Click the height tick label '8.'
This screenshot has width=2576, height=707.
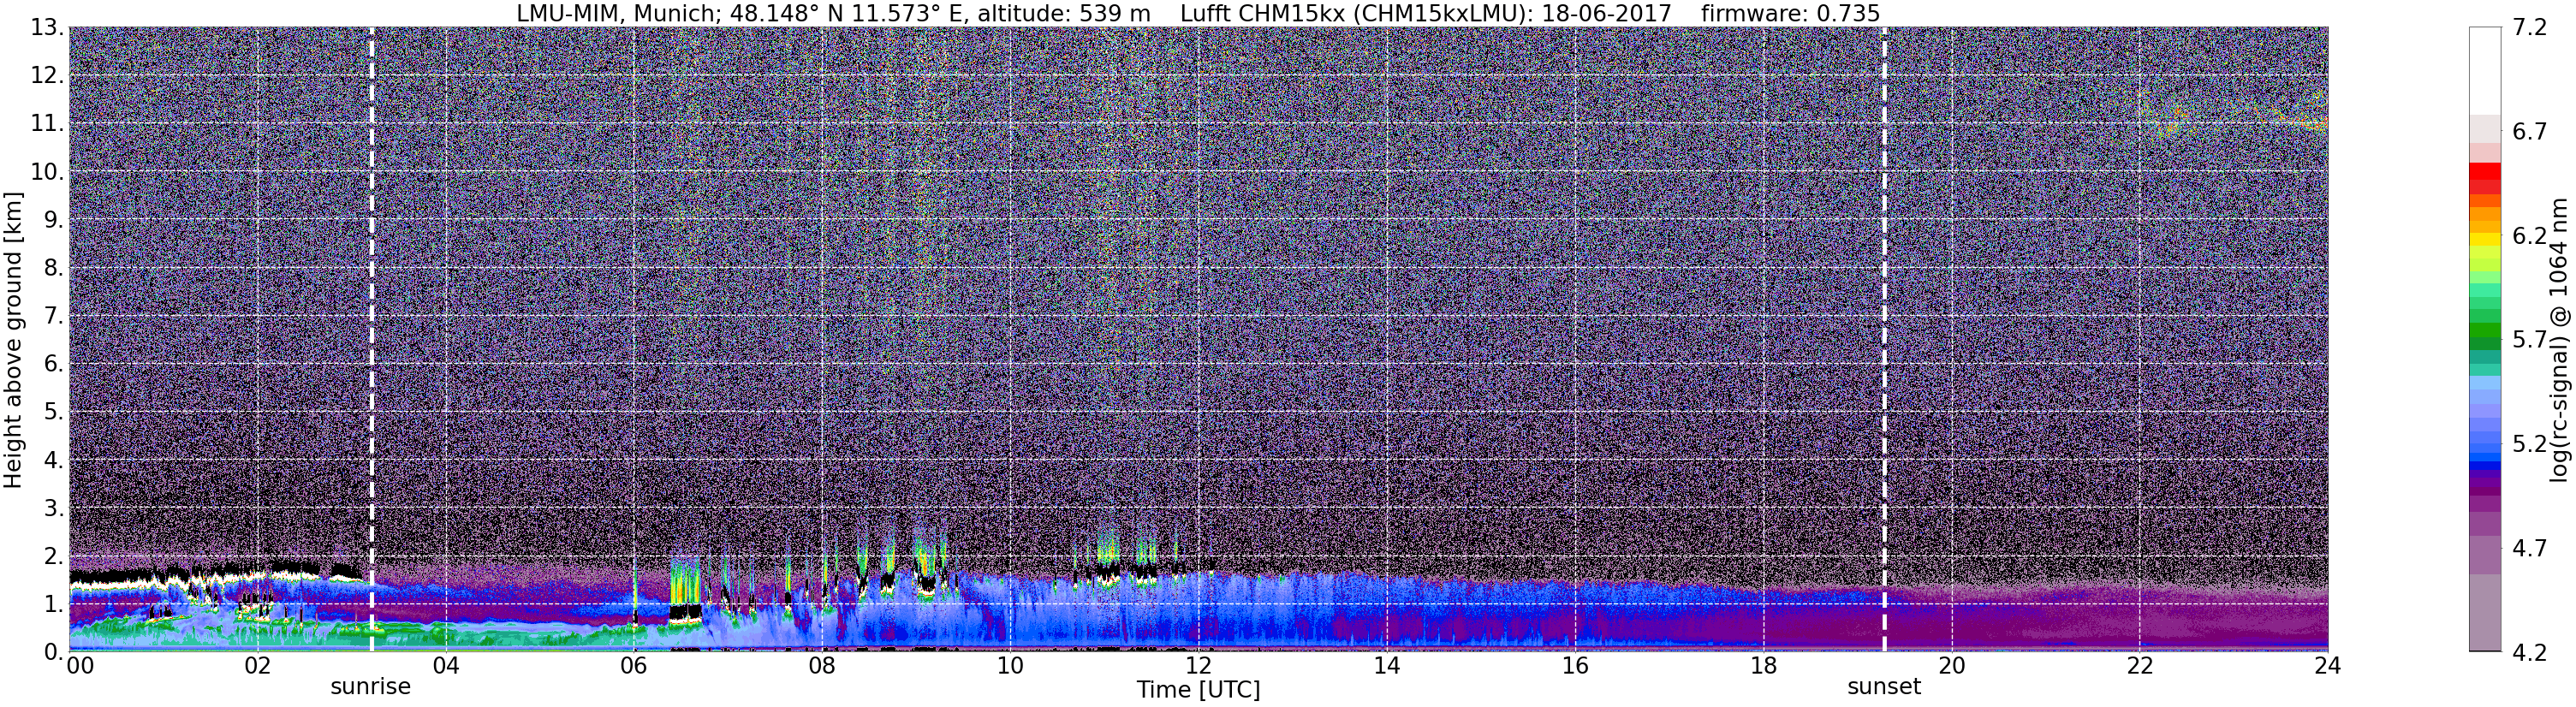pyautogui.click(x=54, y=268)
